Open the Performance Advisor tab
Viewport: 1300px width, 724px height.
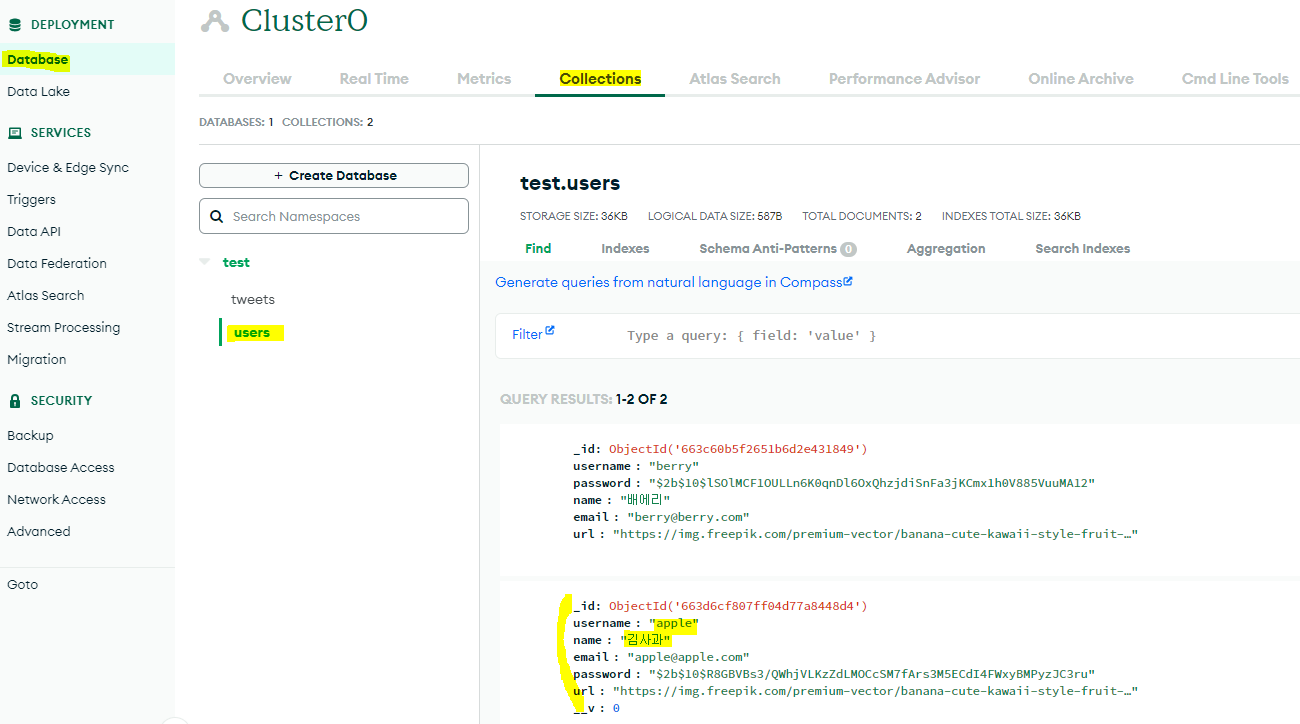[x=904, y=78]
